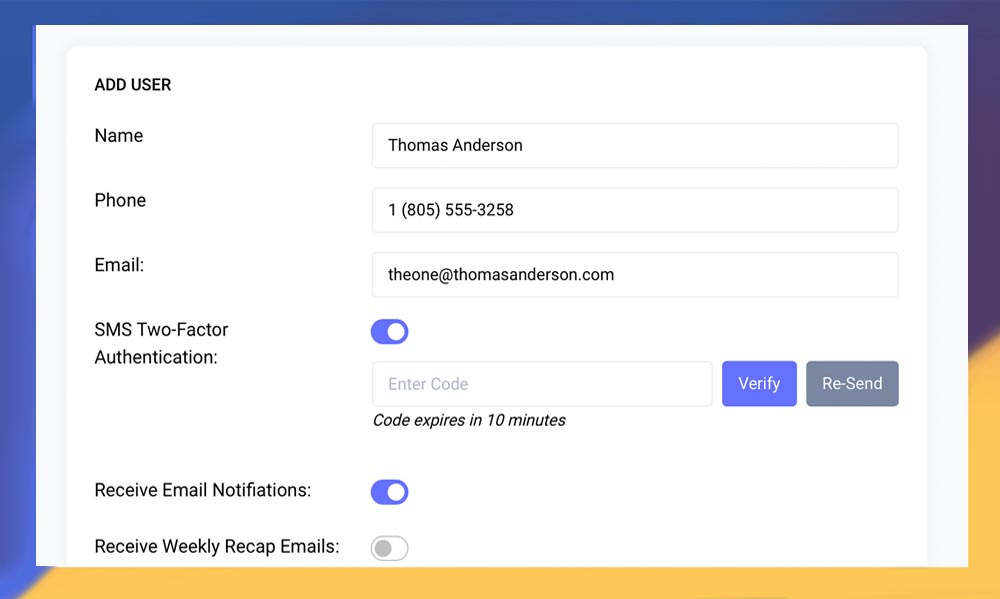Disable the Receive Email Notifications toggle
Screen dimensions: 1000x599
(389, 491)
